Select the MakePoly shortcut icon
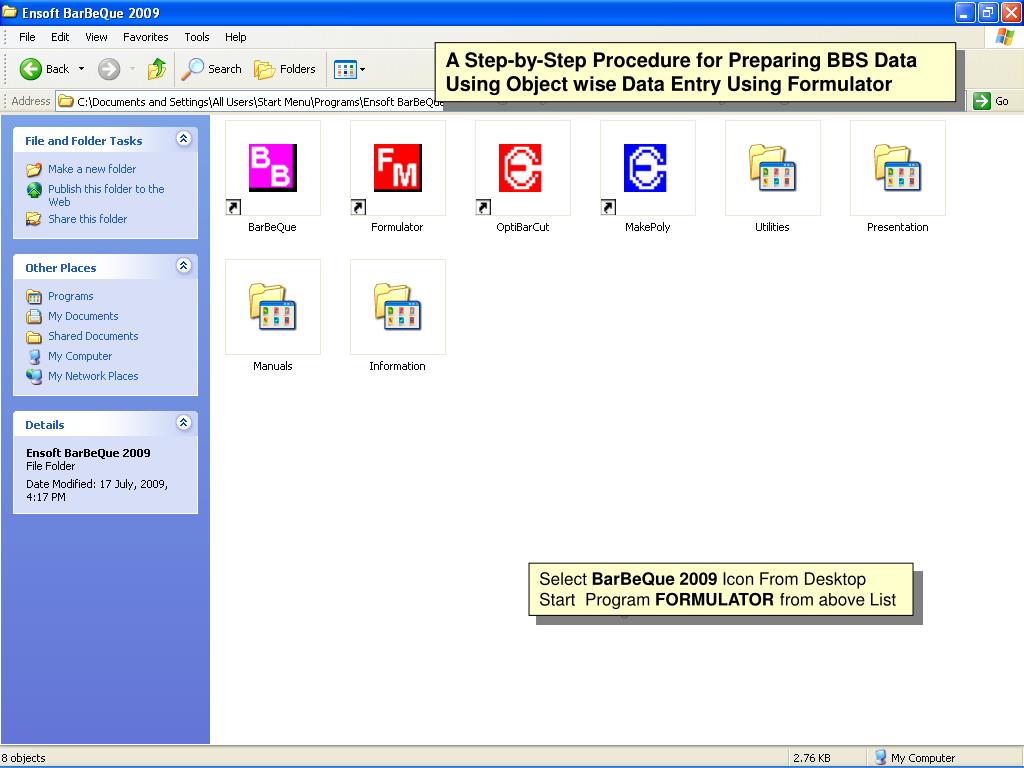Screen dimensions: 1024x768 648,168
